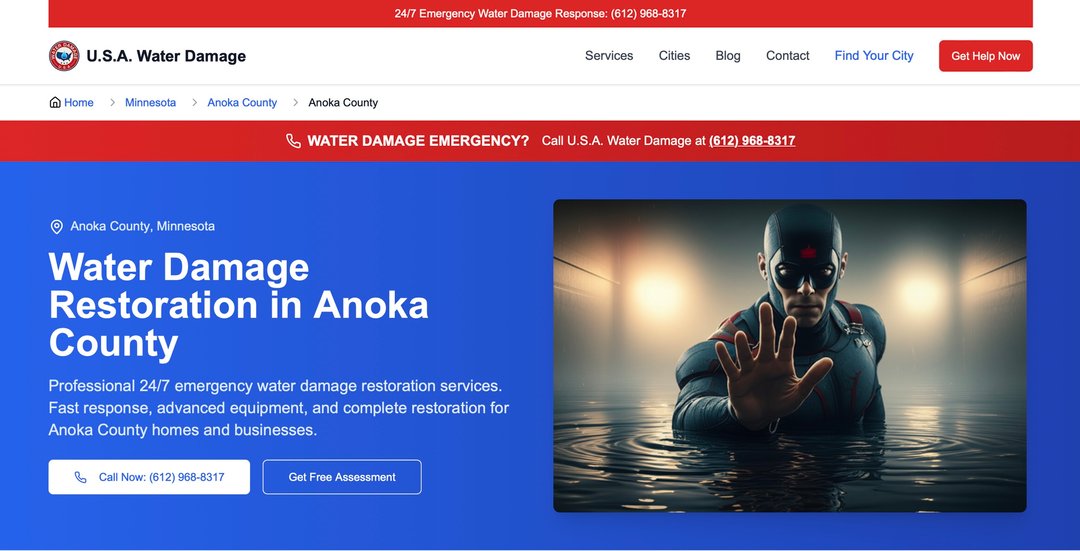Click the U.S.A. Water Damage logo icon
The width and height of the screenshot is (1080, 551).
click(64, 56)
